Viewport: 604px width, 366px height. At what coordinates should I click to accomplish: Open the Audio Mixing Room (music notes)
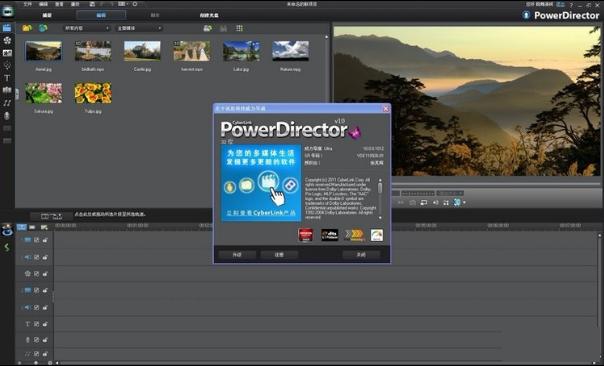[x=7, y=103]
